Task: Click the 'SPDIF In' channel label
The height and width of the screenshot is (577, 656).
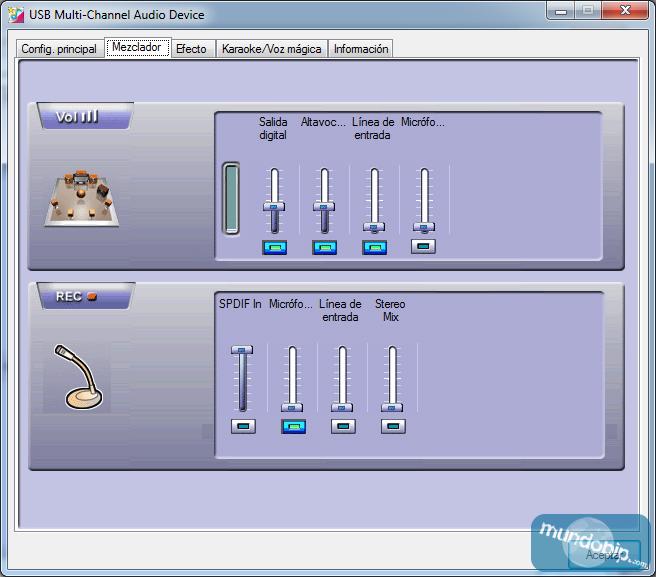Action: pyautogui.click(x=240, y=304)
